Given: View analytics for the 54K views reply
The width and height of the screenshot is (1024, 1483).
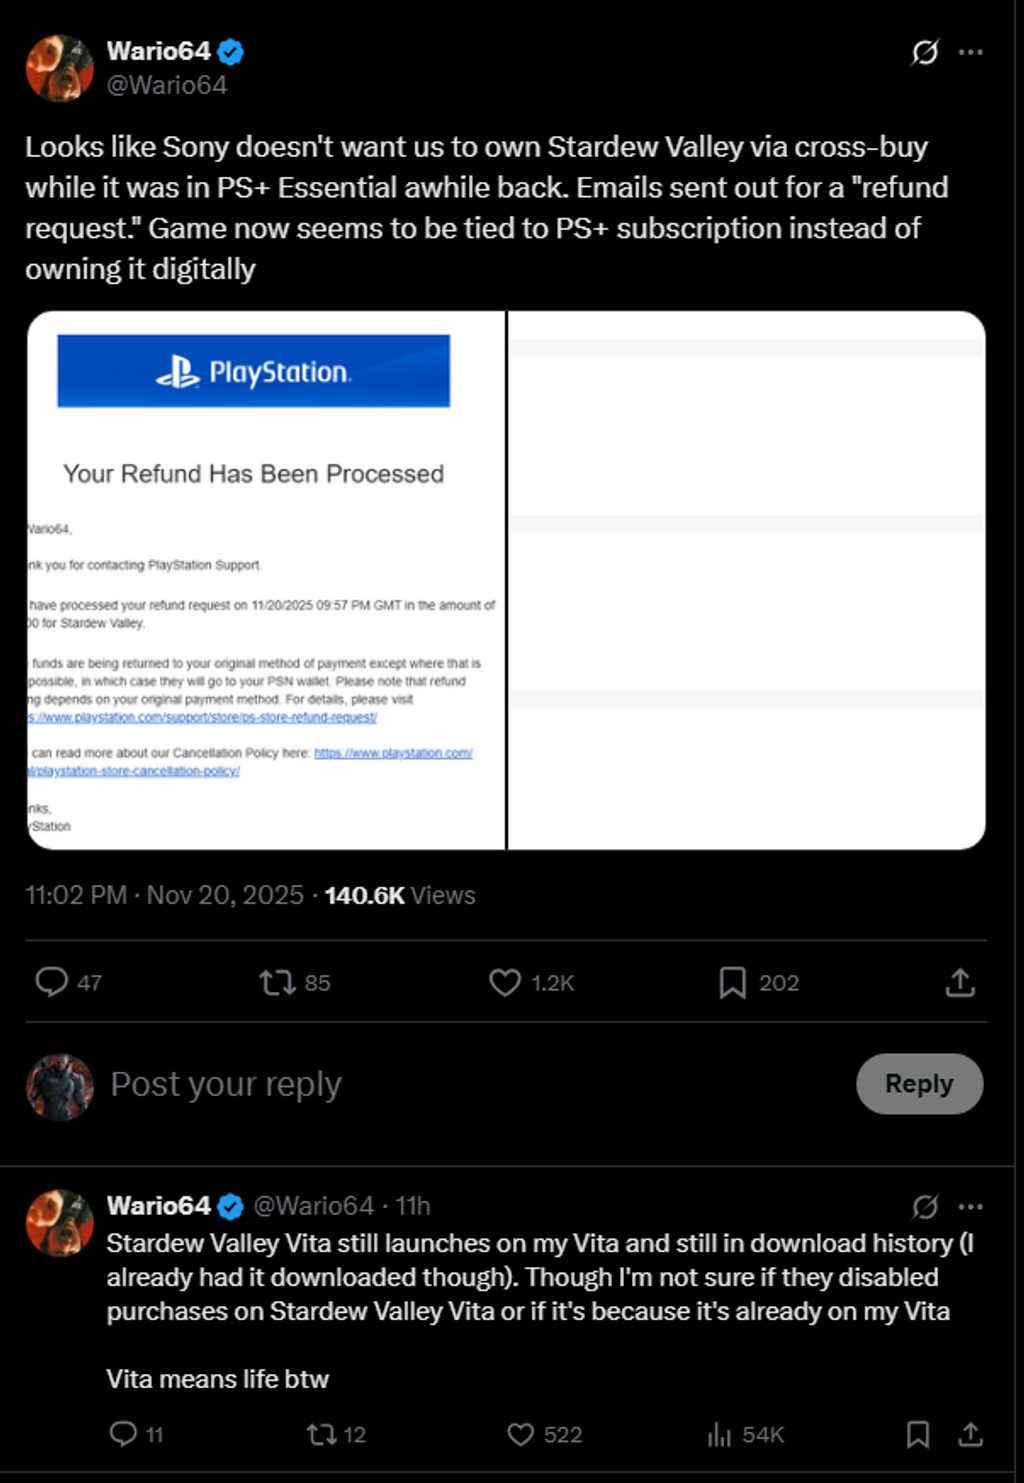Looking at the screenshot, I should pyautogui.click(x=720, y=1434).
